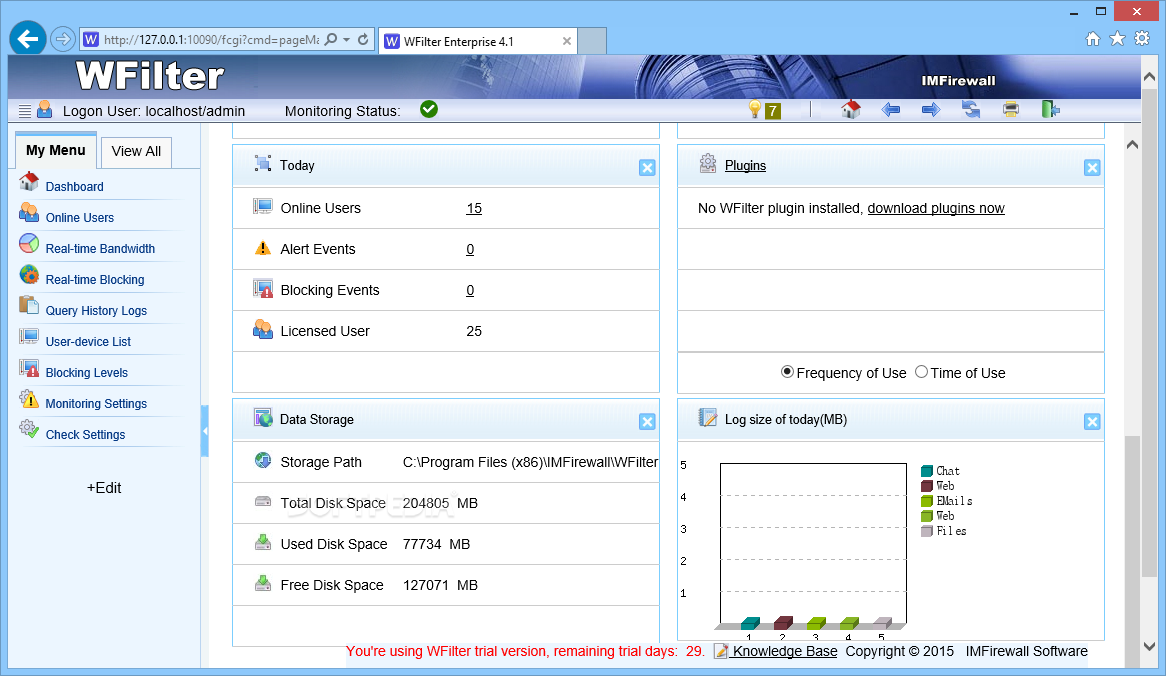The width and height of the screenshot is (1166, 676).
Task: Click the +Edit menu button
Action: (104, 488)
